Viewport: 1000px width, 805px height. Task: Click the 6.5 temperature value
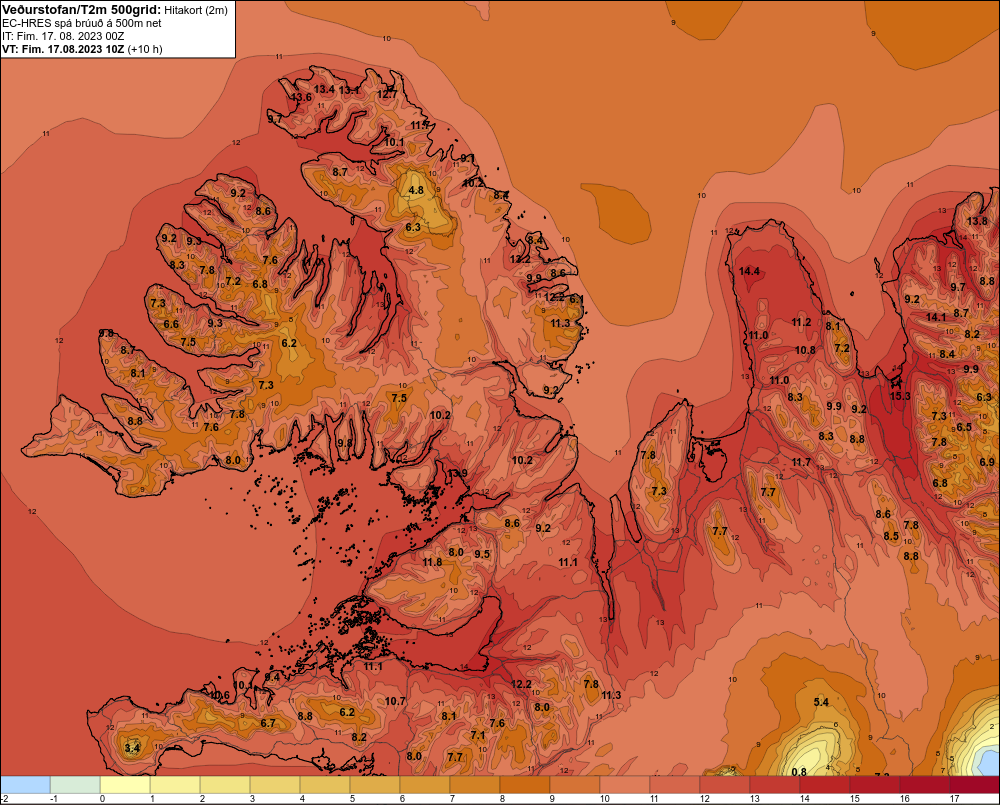tap(964, 427)
